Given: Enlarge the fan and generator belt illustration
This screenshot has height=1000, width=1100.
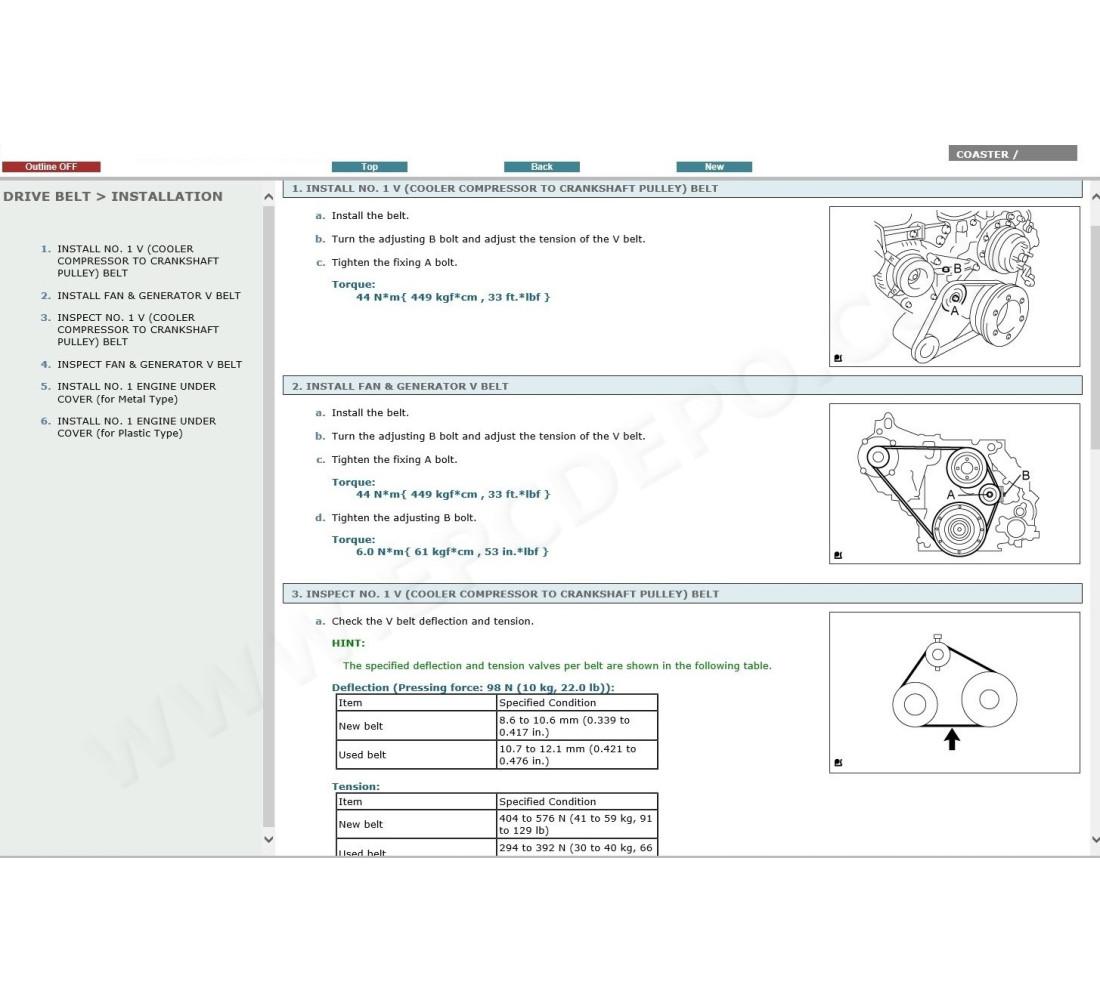Looking at the screenshot, I should pos(954,484).
